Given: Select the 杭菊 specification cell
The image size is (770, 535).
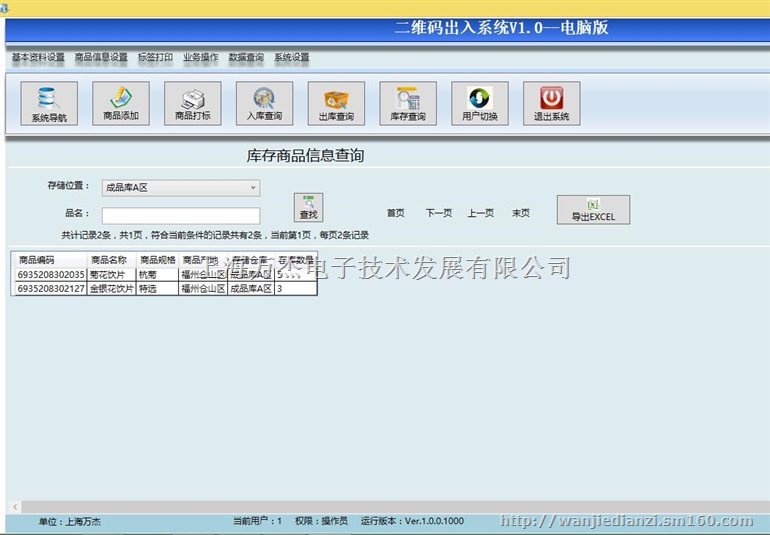Looking at the screenshot, I should 157,275.
